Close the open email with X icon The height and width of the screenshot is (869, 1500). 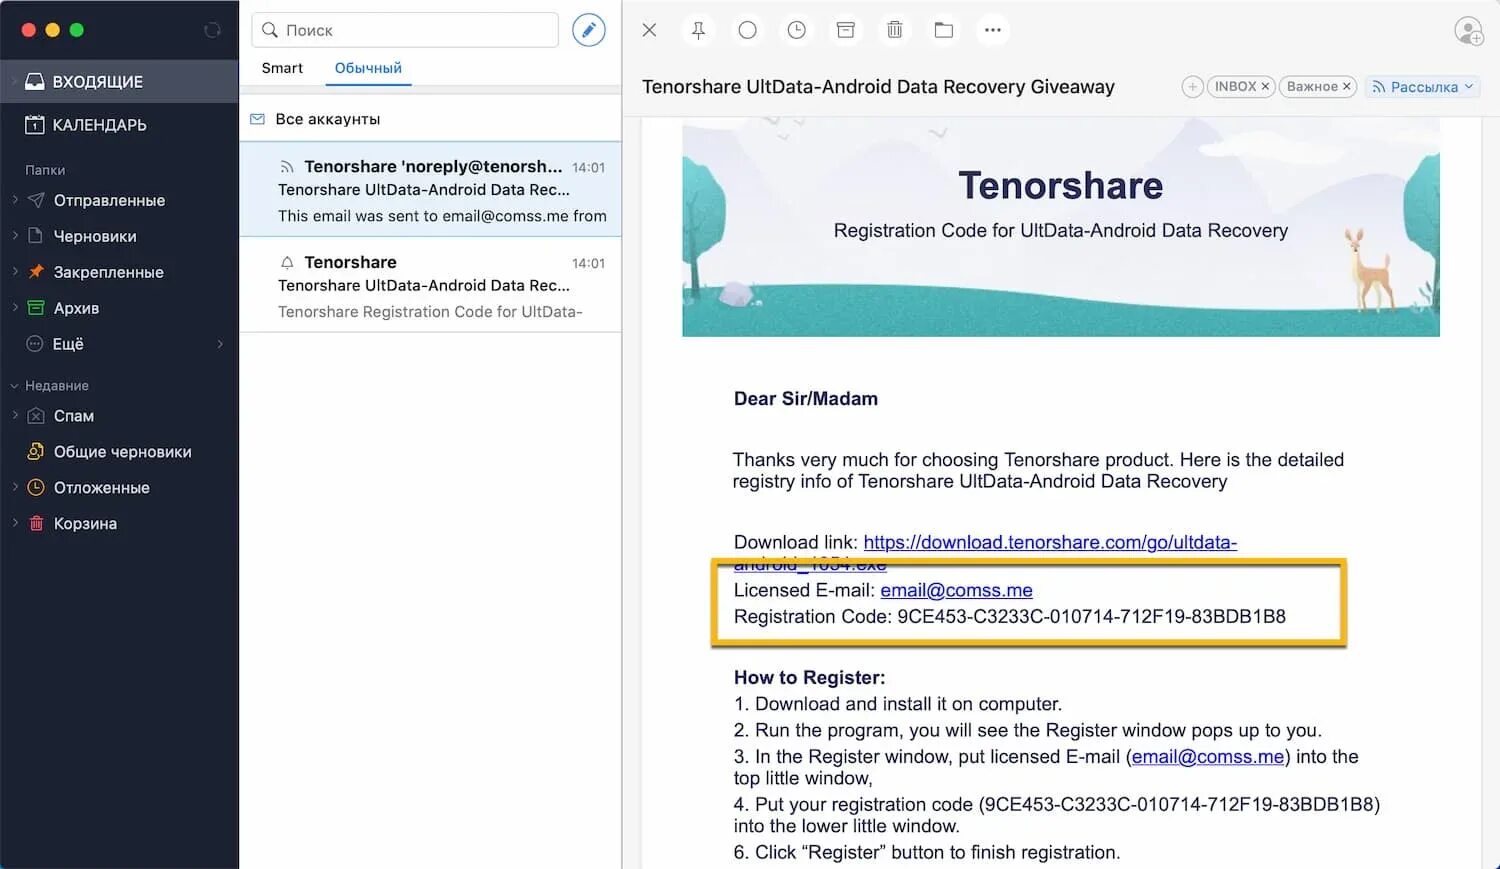(649, 30)
